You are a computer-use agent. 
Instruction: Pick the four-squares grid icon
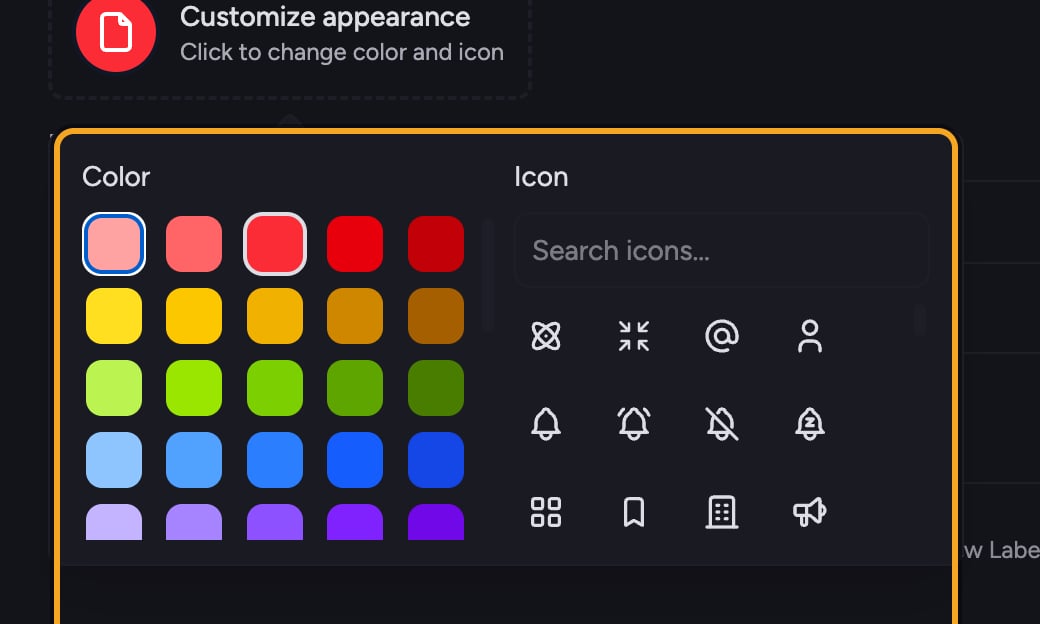[x=546, y=512]
